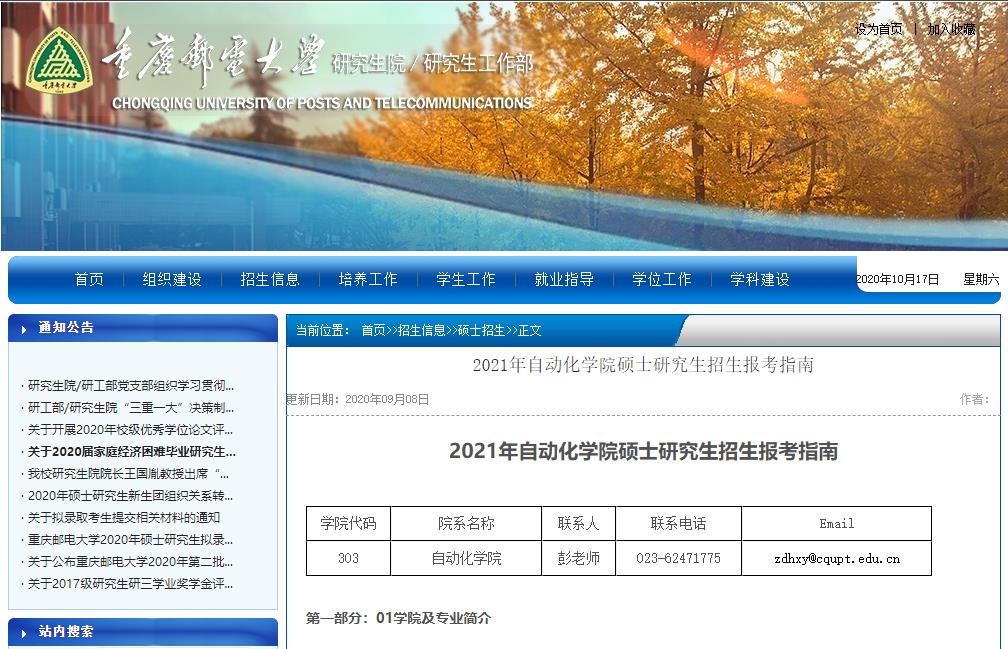The width and height of the screenshot is (1008, 649).
Task: Select 学位工作 in the navigation bar
Action: click(661, 279)
